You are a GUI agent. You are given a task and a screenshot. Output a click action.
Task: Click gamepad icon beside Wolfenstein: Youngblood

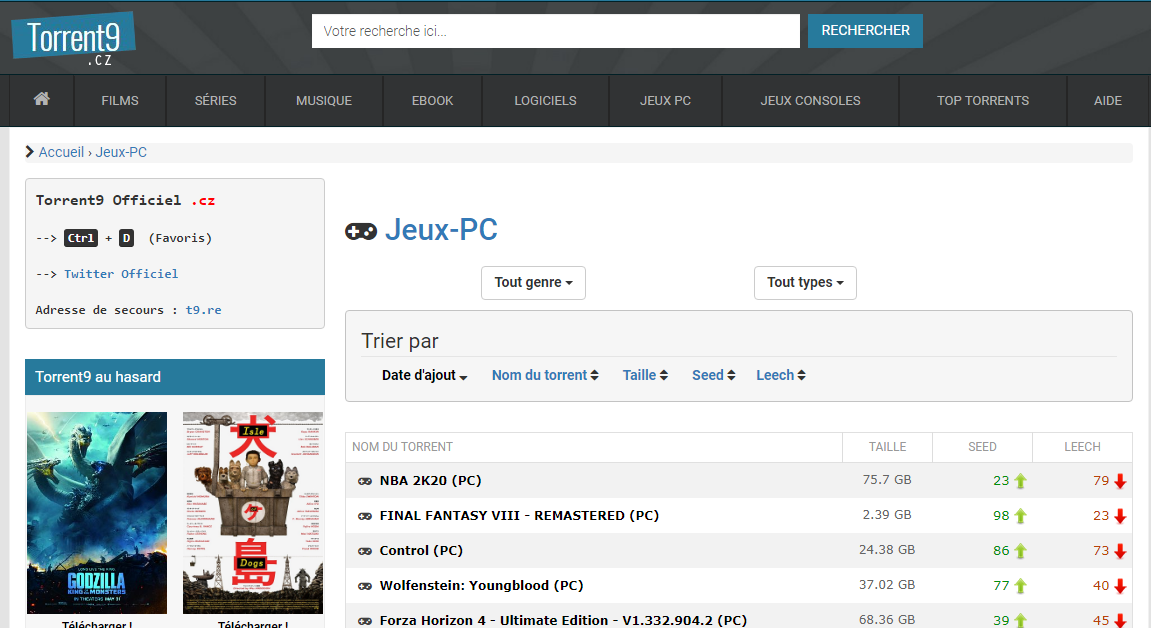tap(365, 586)
